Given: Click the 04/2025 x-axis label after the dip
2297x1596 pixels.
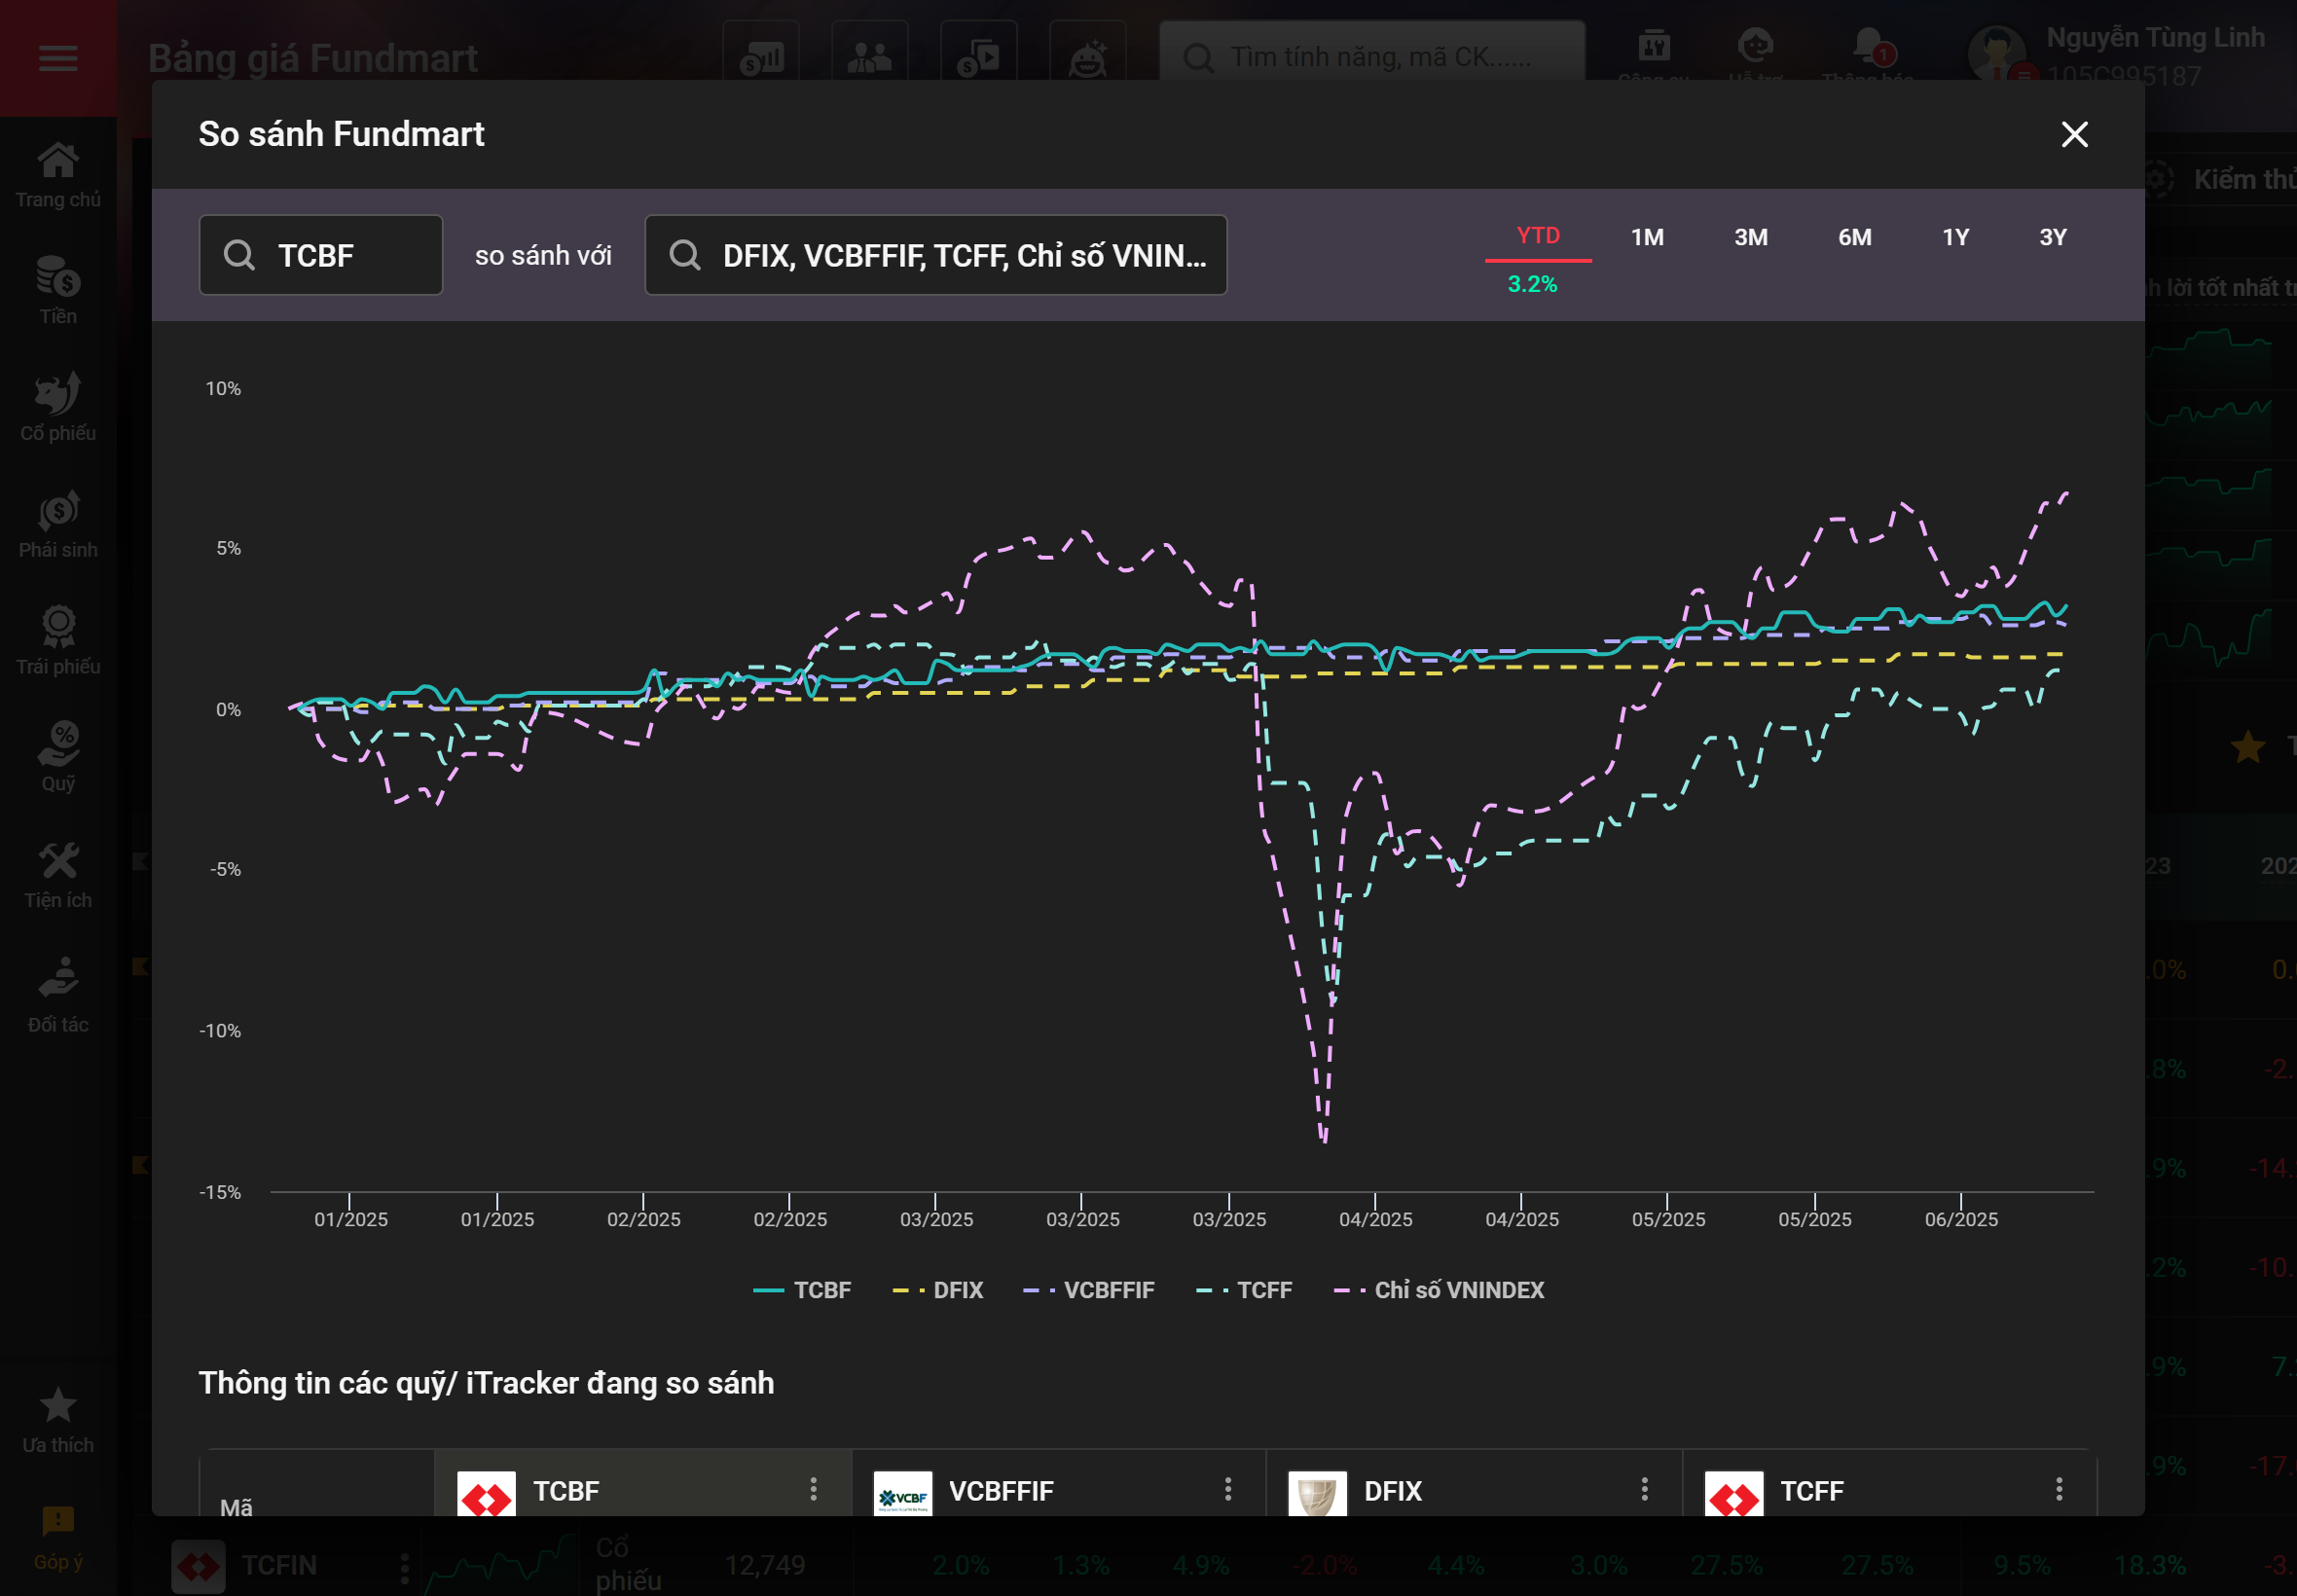Looking at the screenshot, I should [x=1375, y=1219].
